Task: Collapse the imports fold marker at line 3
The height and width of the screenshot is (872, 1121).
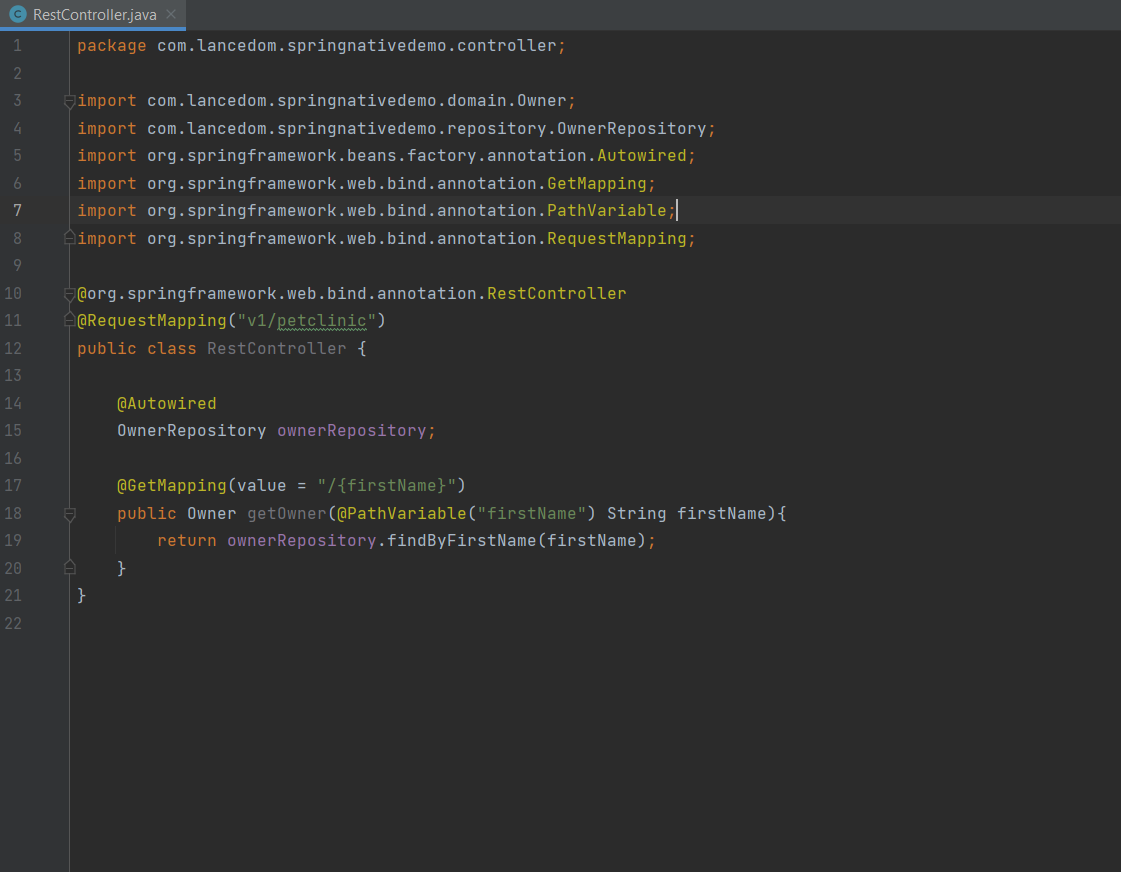Action: [69, 101]
